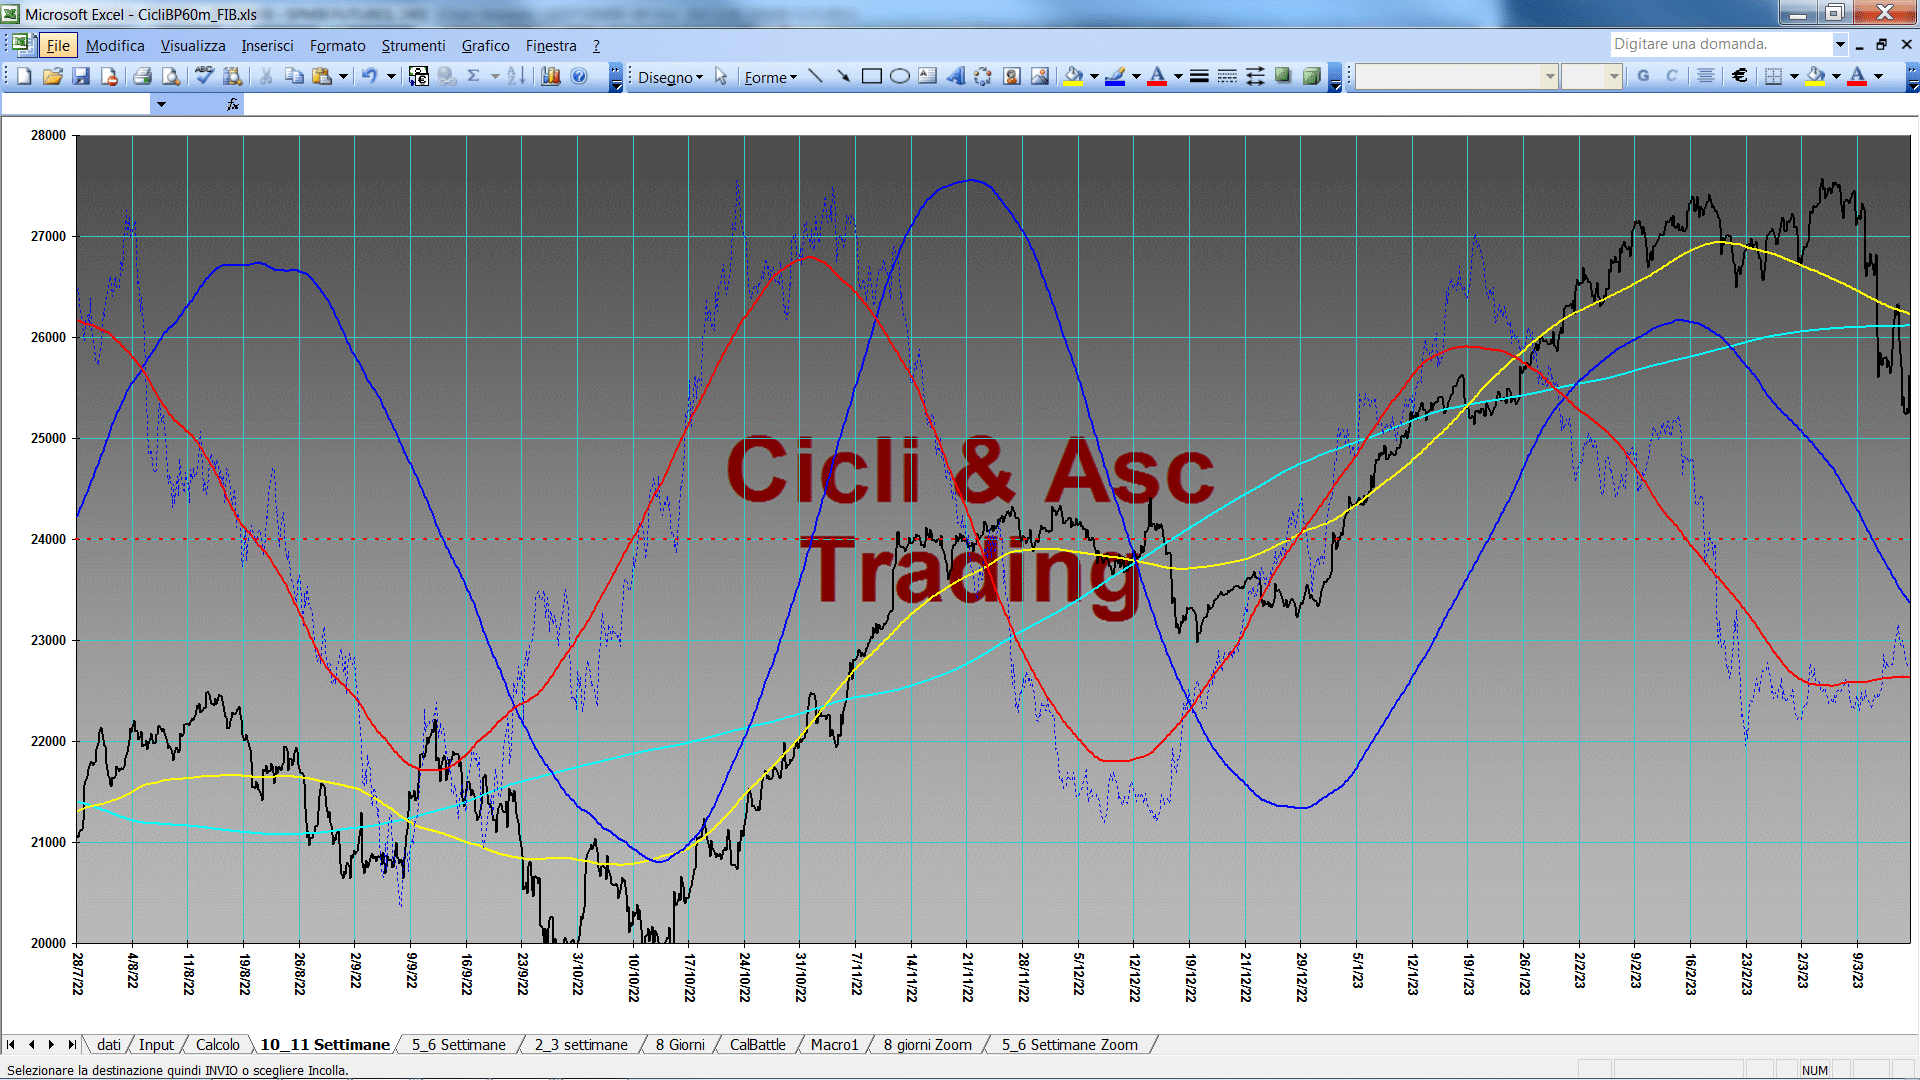Insert a Text Box from Drawing toolbar
This screenshot has height=1080, width=1920.
[927, 76]
